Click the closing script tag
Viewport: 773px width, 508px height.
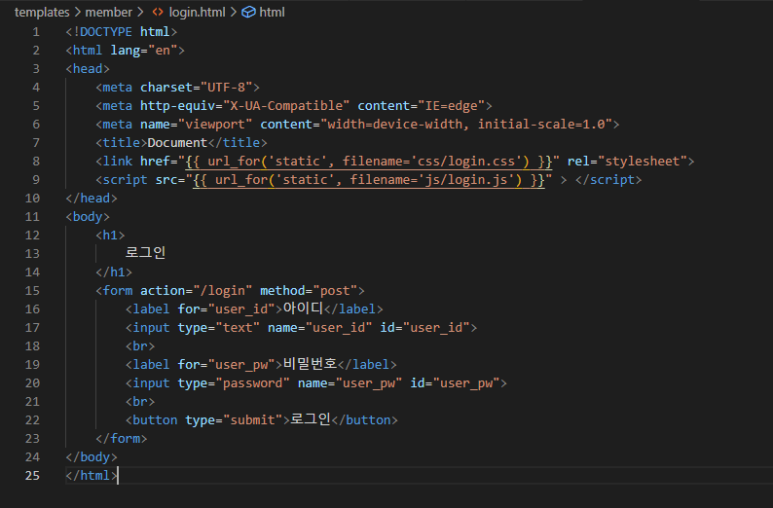pos(608,180)
